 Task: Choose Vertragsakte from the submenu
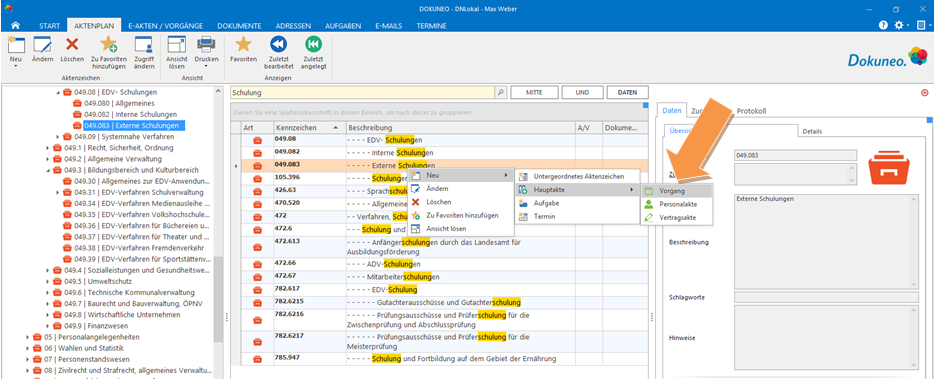676,218
